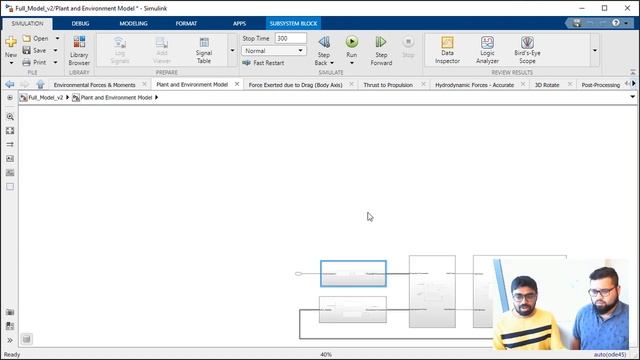Click Step Forward
Viewport: 640px width, 360px height.
[381, 51]
